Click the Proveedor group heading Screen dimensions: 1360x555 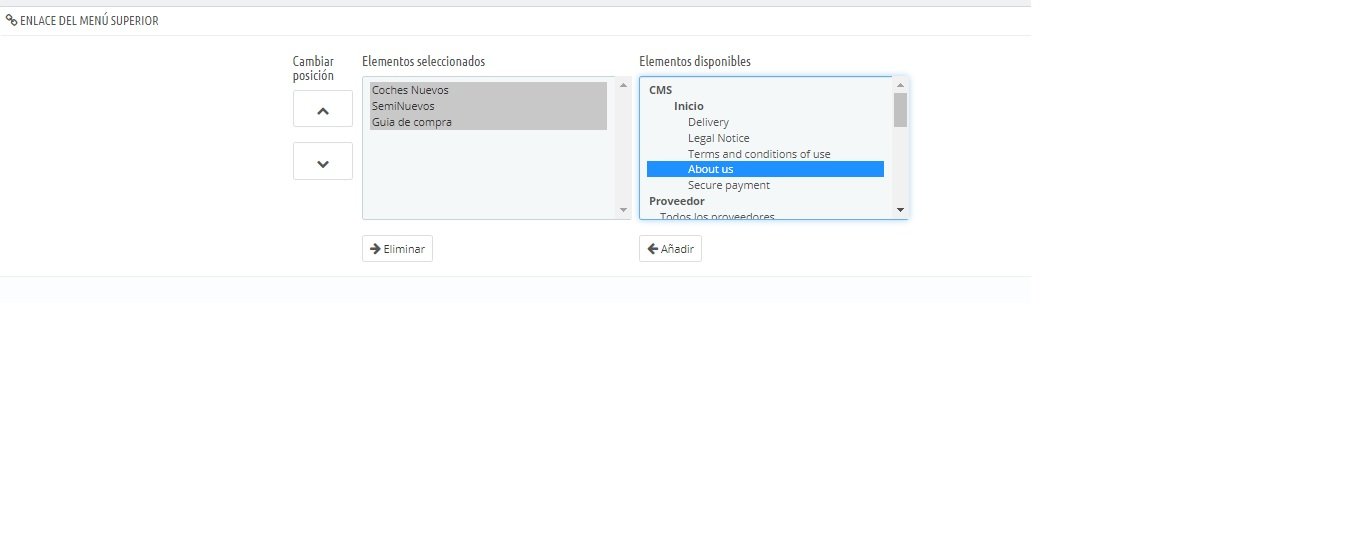click(677, 201)
